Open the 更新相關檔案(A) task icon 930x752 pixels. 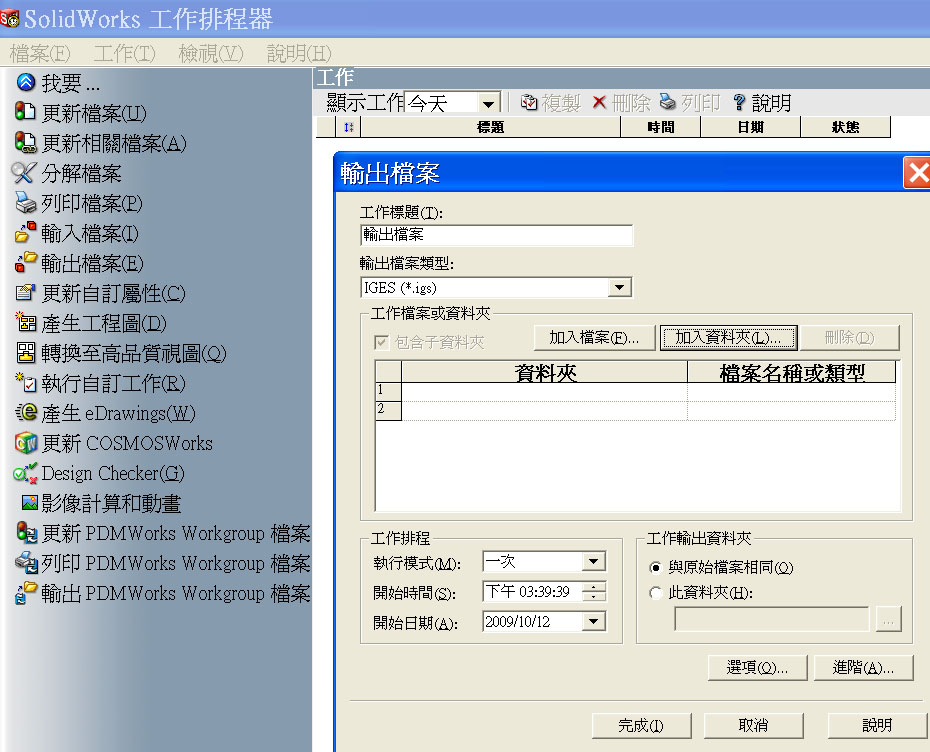[26, 142]
